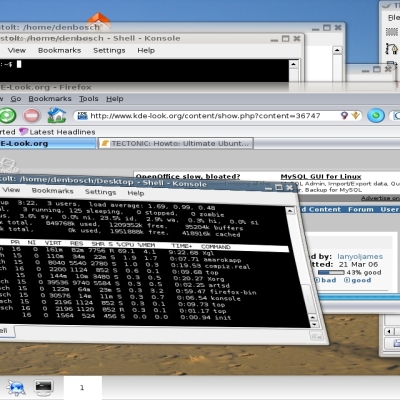Open Bookmarks menu in the top Konsole
The height and width of the screenshot is (400, 400).
pos(59,50)
